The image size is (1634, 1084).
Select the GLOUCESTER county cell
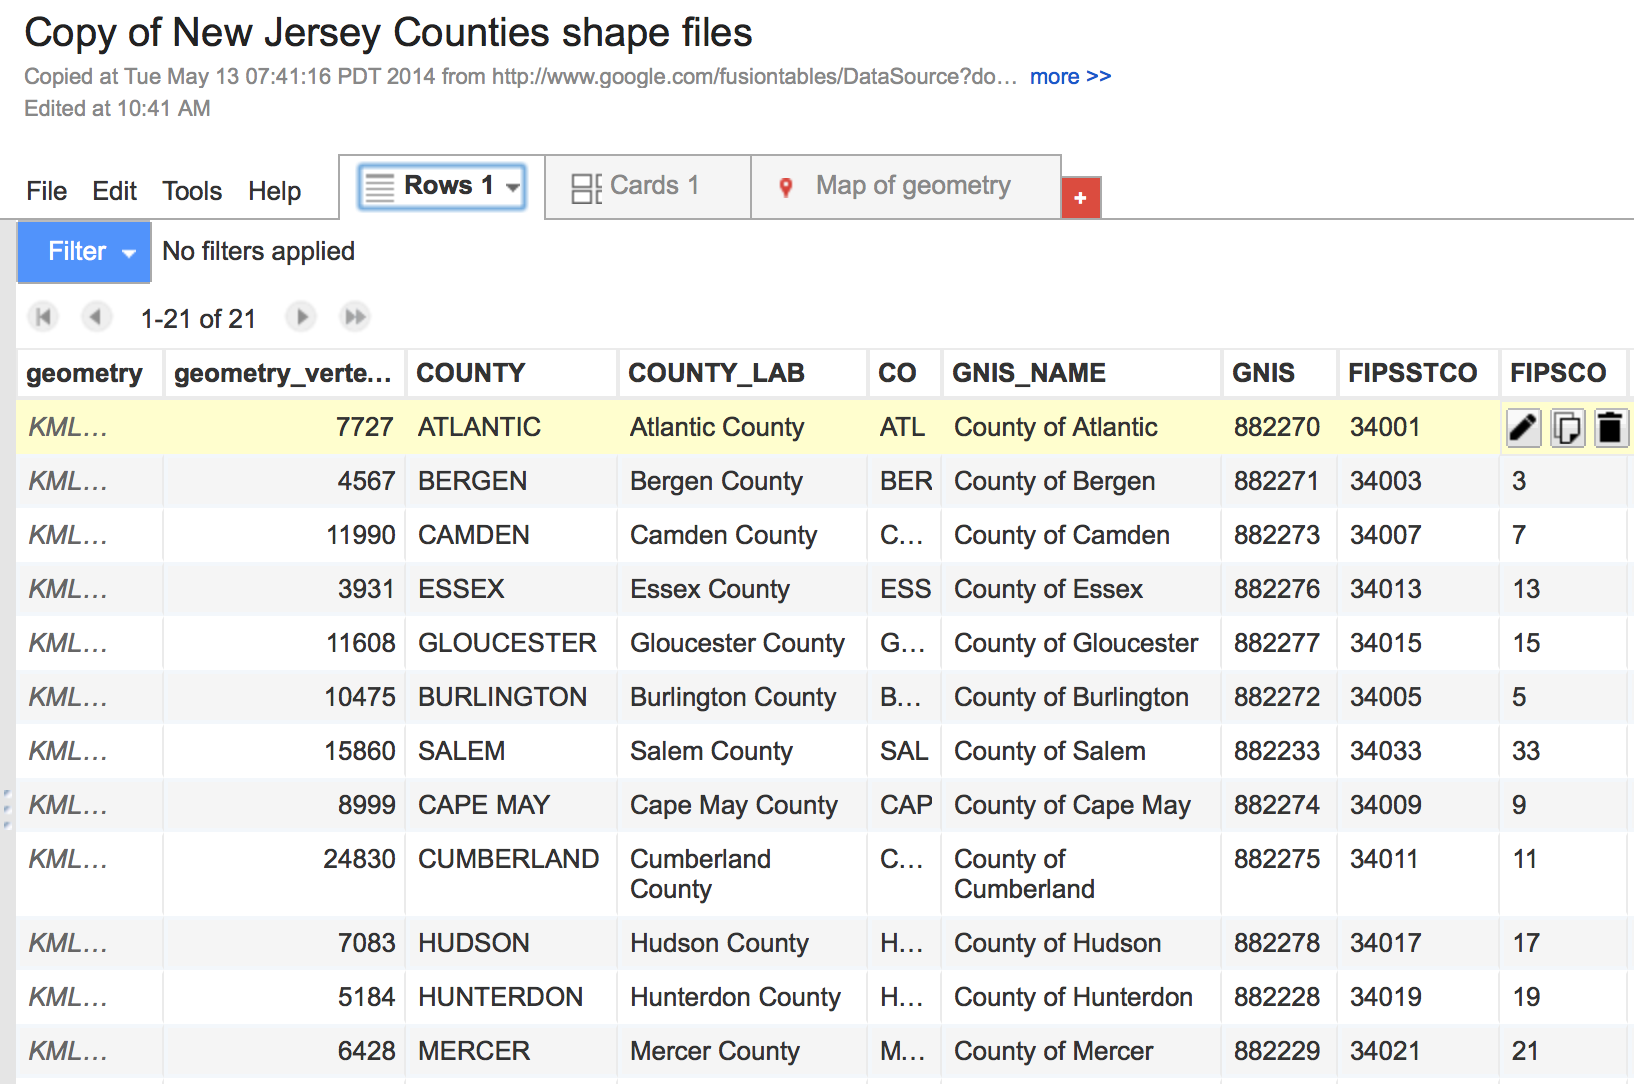(511, 643)
